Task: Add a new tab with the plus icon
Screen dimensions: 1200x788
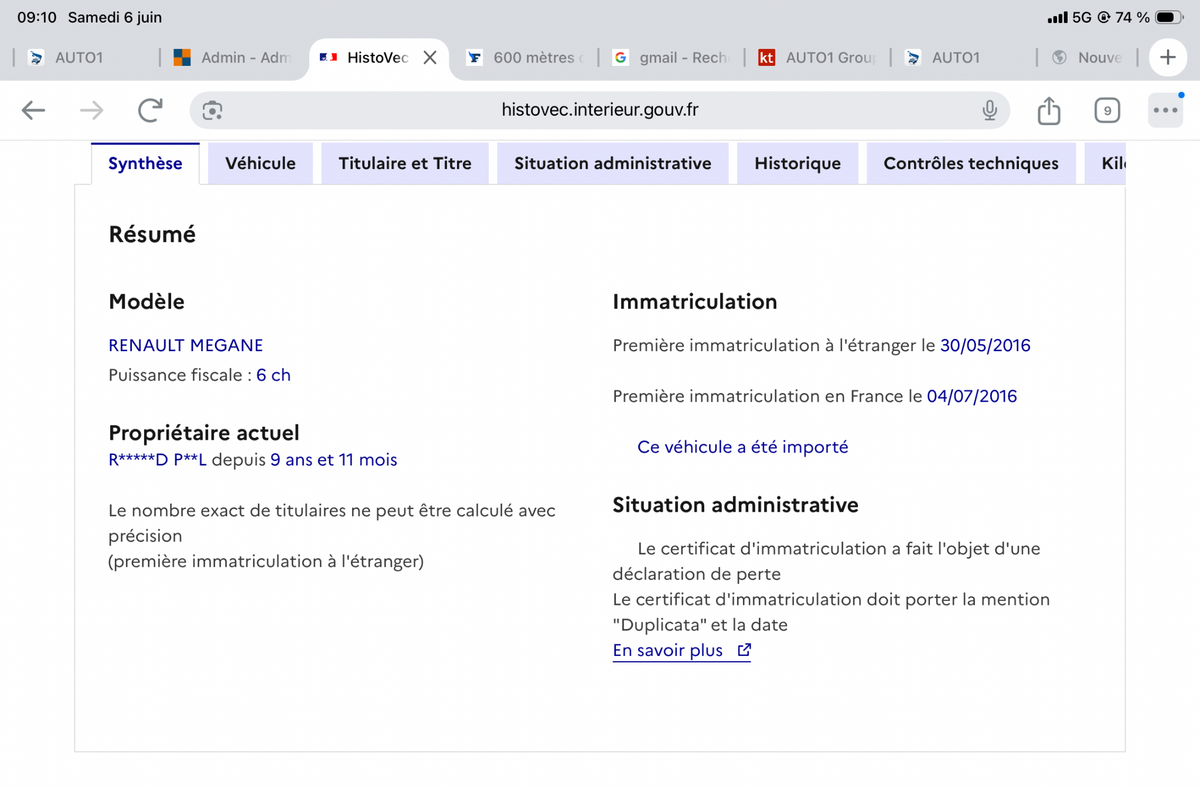Action: pyautogui.click(x=1167, y=57)
